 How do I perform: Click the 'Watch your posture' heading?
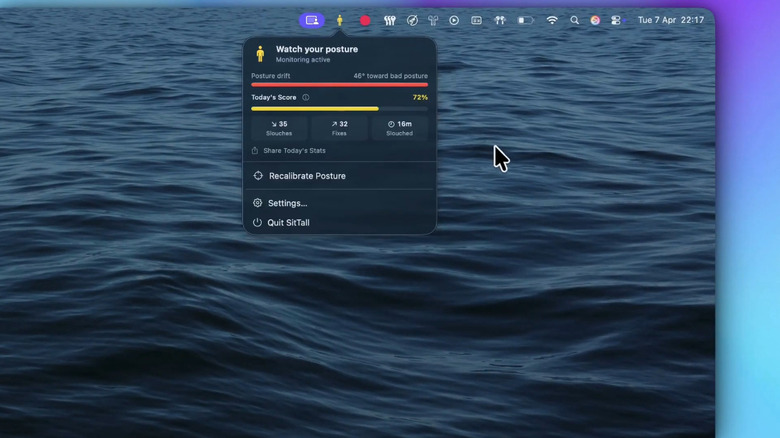(x=317, y=49)
